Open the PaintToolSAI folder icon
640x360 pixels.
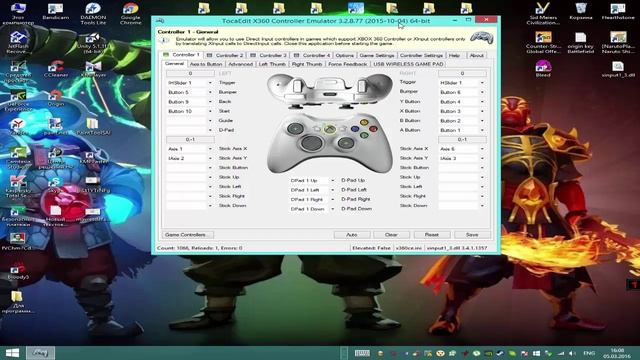93,127
